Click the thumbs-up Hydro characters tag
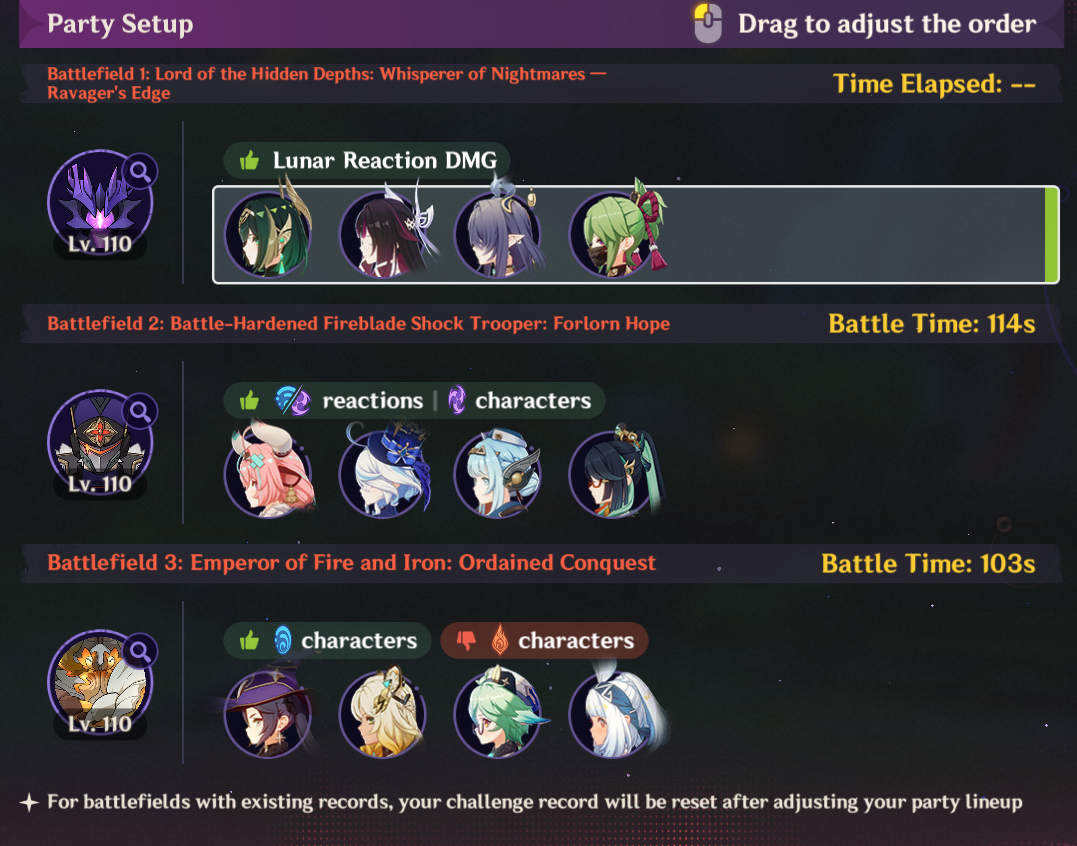 (x=327, y=641)
